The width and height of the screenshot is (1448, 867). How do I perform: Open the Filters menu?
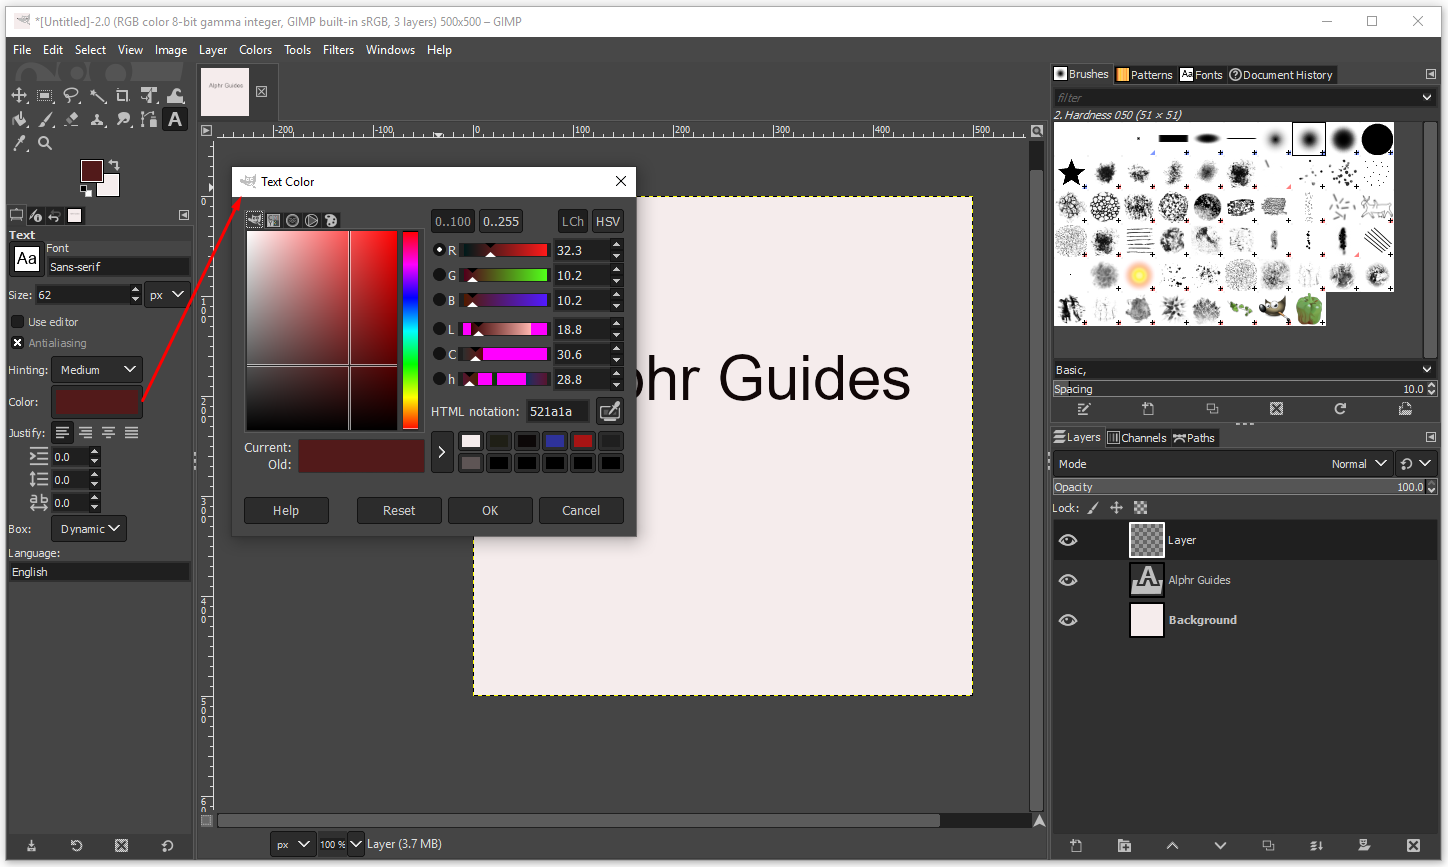(x=338, y=50)
